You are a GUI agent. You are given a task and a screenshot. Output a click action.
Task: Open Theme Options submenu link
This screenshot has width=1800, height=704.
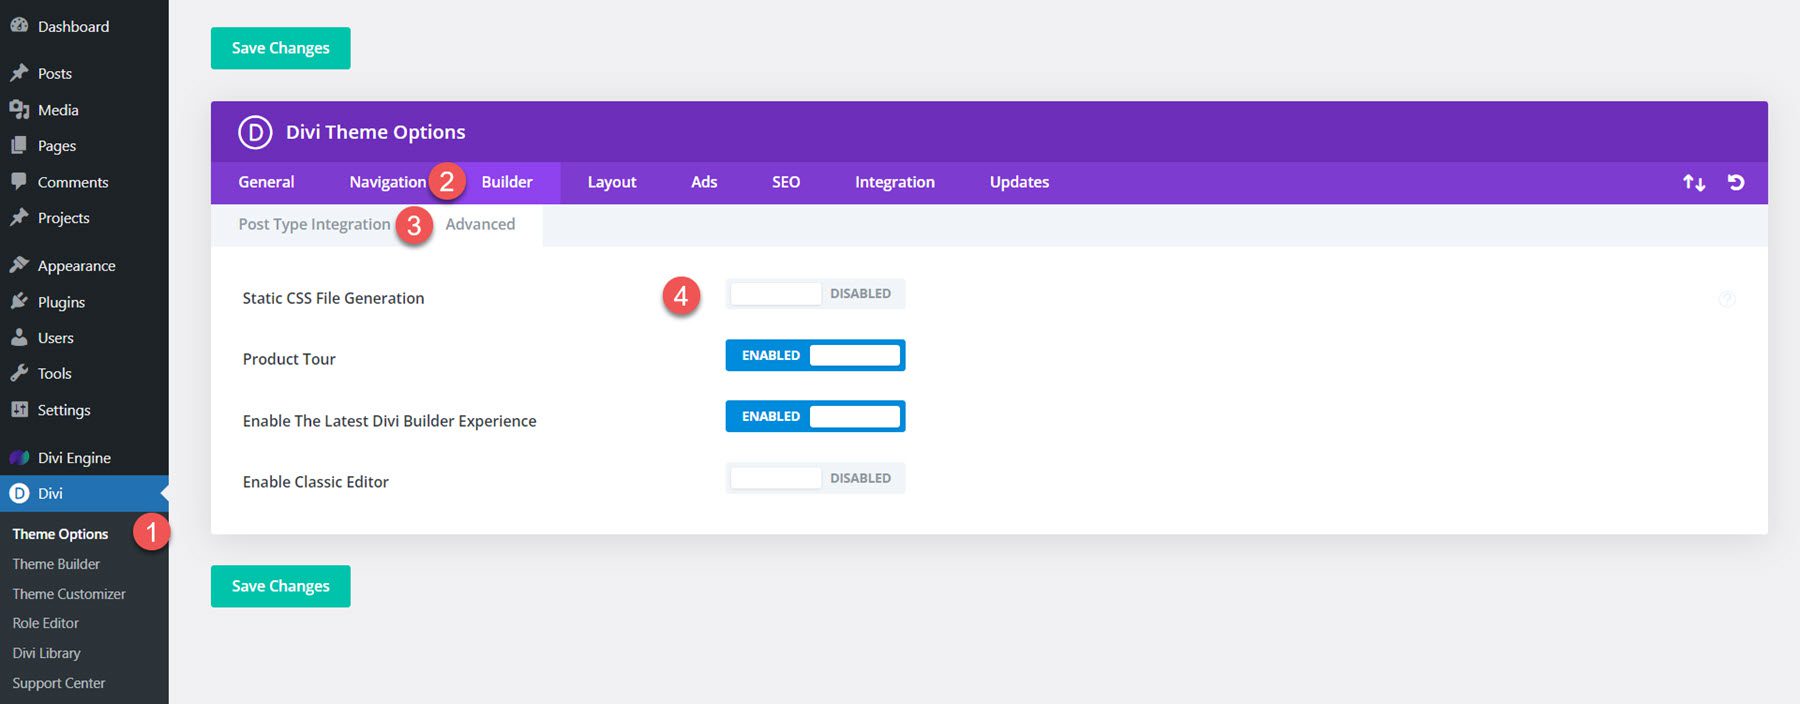60,534
